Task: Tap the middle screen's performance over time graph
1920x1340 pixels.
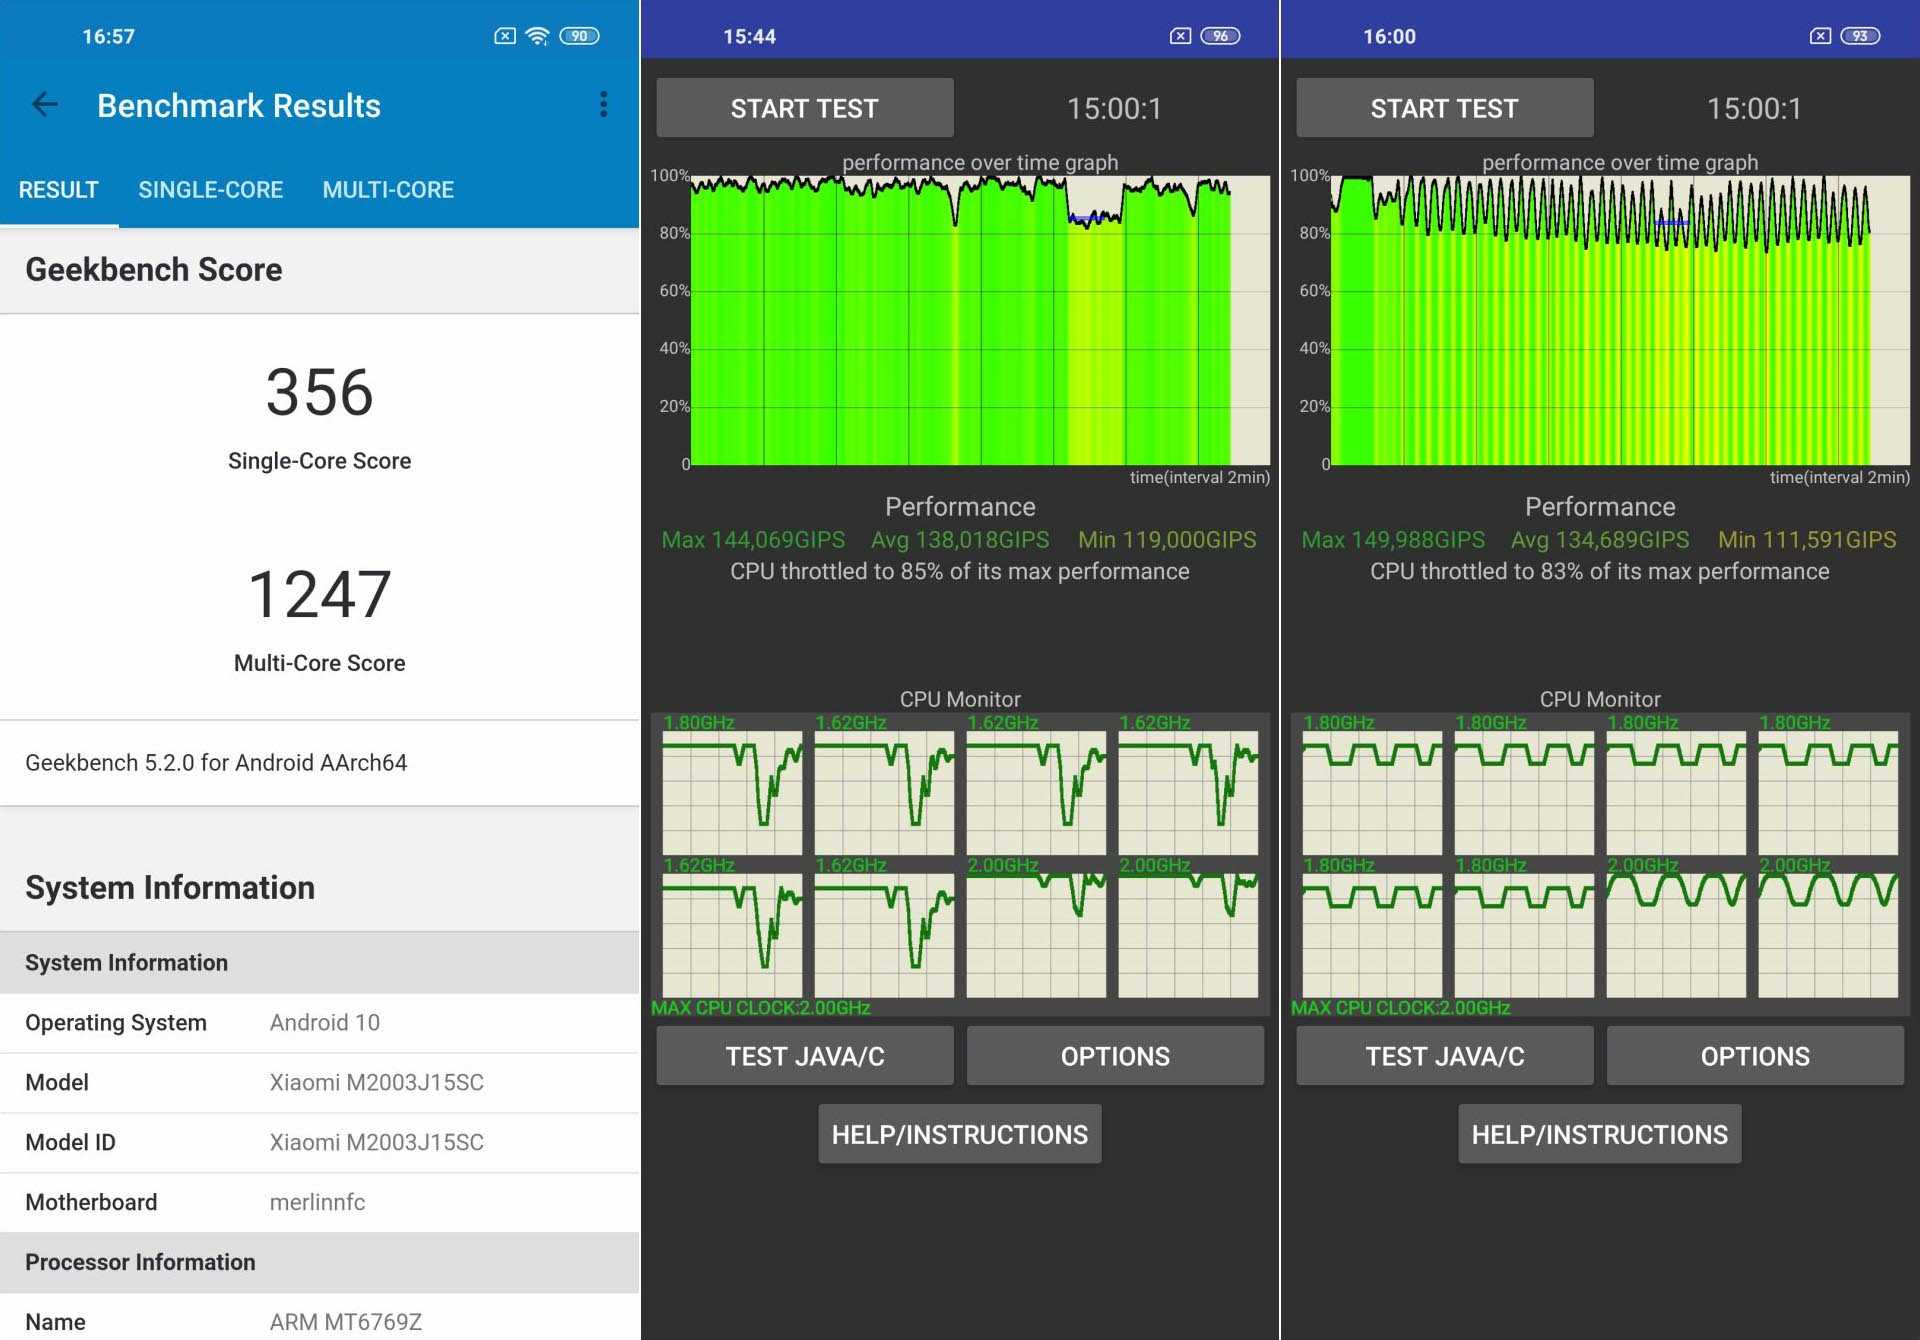Action: (x=980, y=320)
